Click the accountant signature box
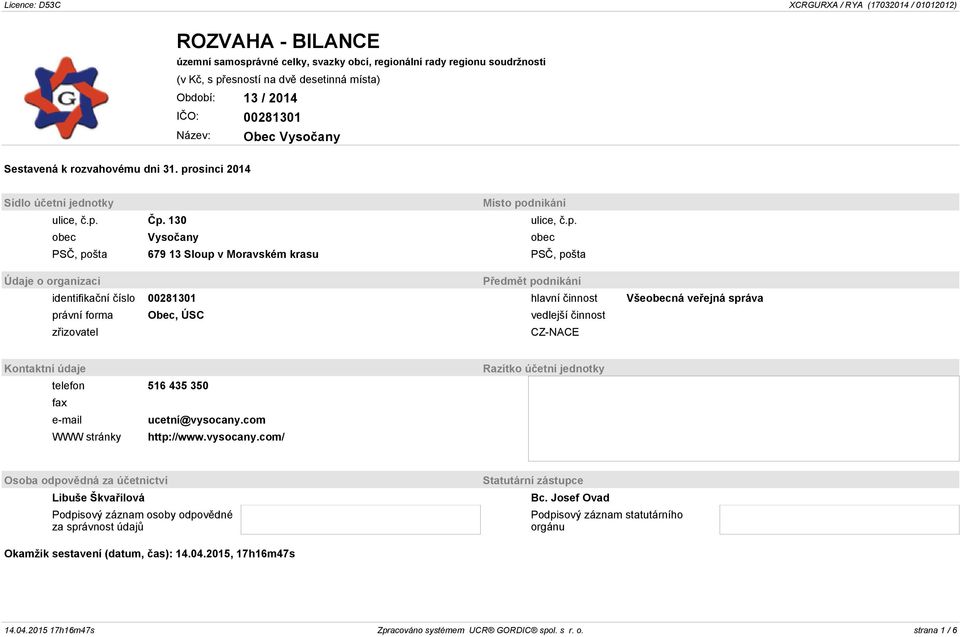Screen dimensions: 960x637 click(x=361, y=519)
